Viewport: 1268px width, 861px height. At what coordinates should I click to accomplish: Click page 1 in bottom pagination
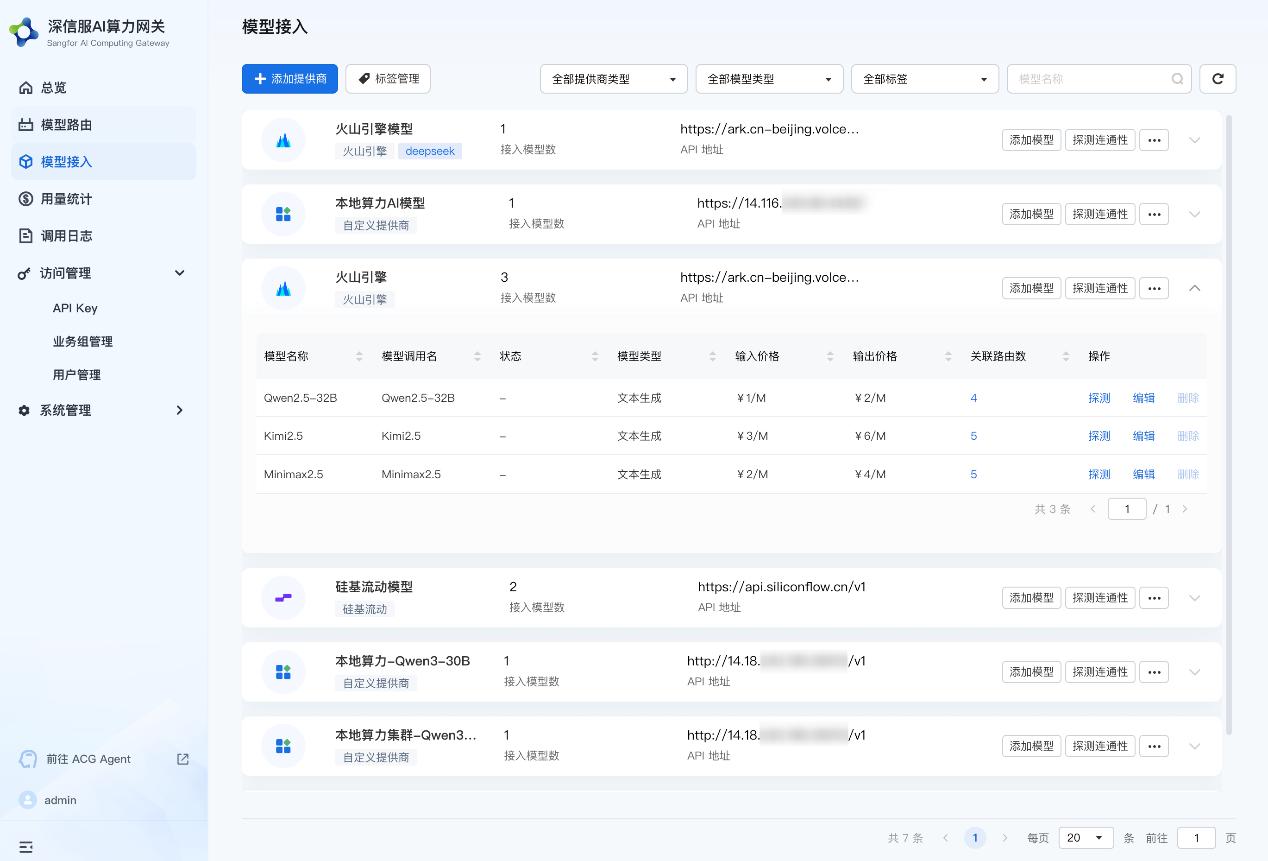975,838
